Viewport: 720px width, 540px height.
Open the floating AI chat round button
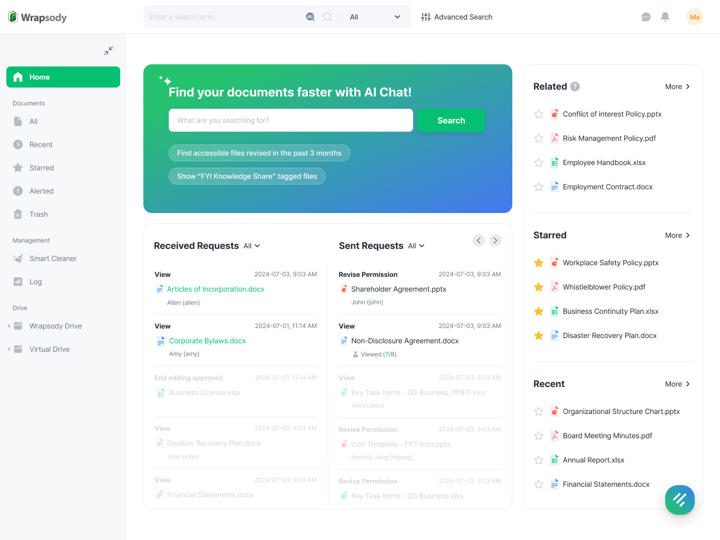click(x=680, y=500)
